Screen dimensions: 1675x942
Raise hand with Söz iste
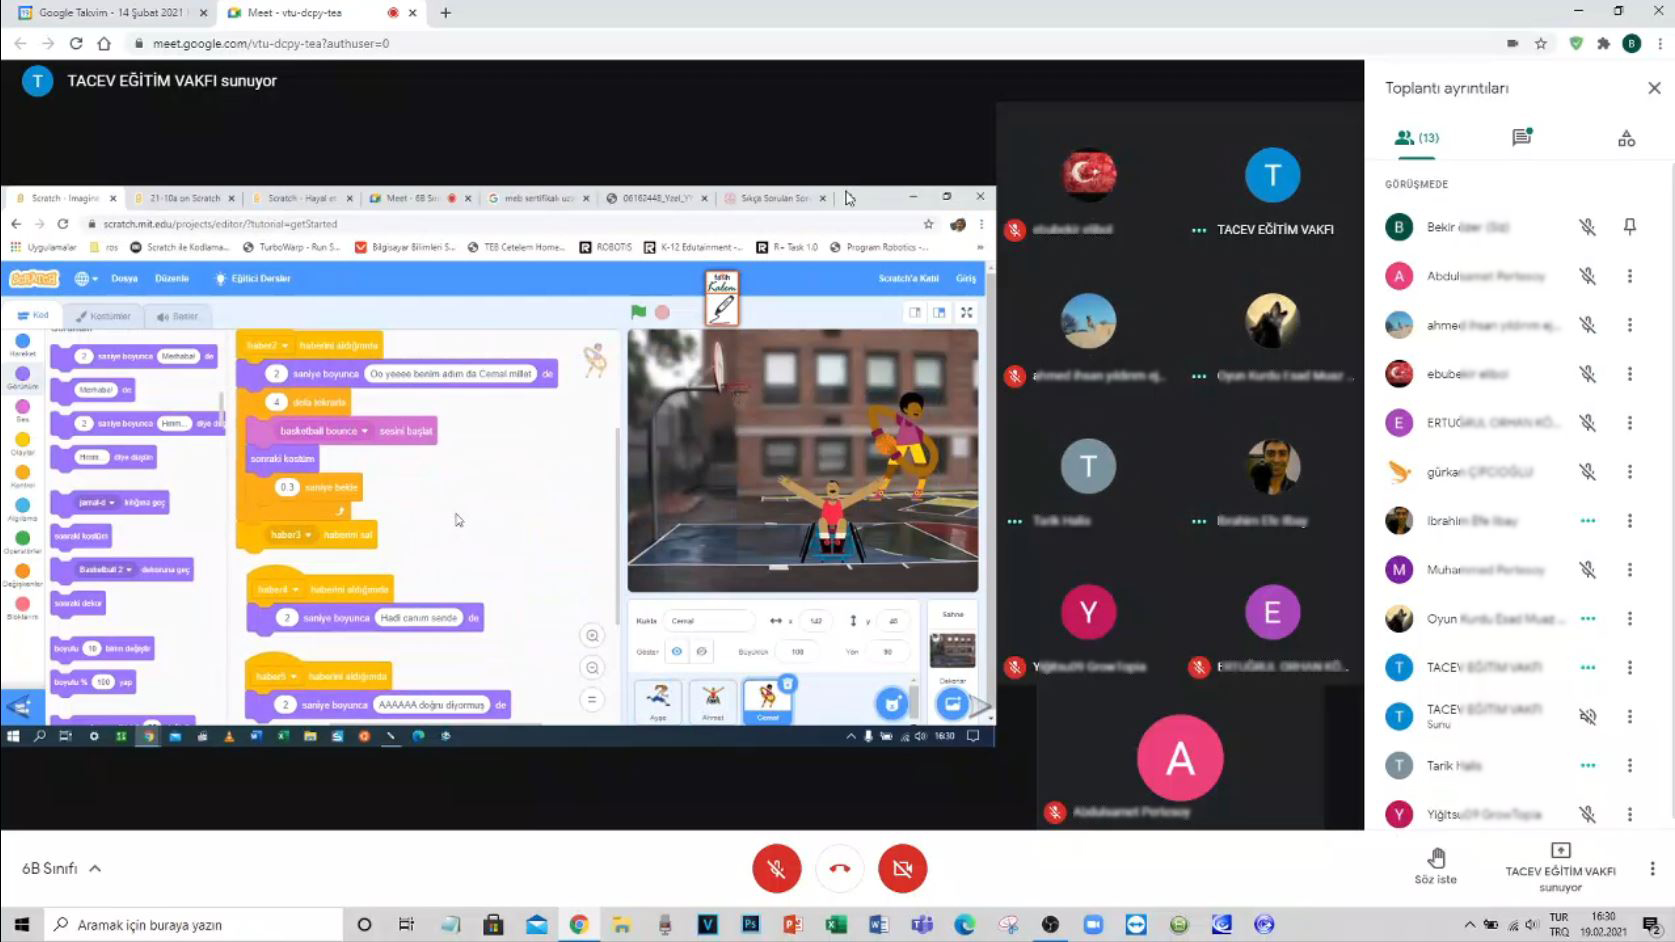(x=1435, y=865)
